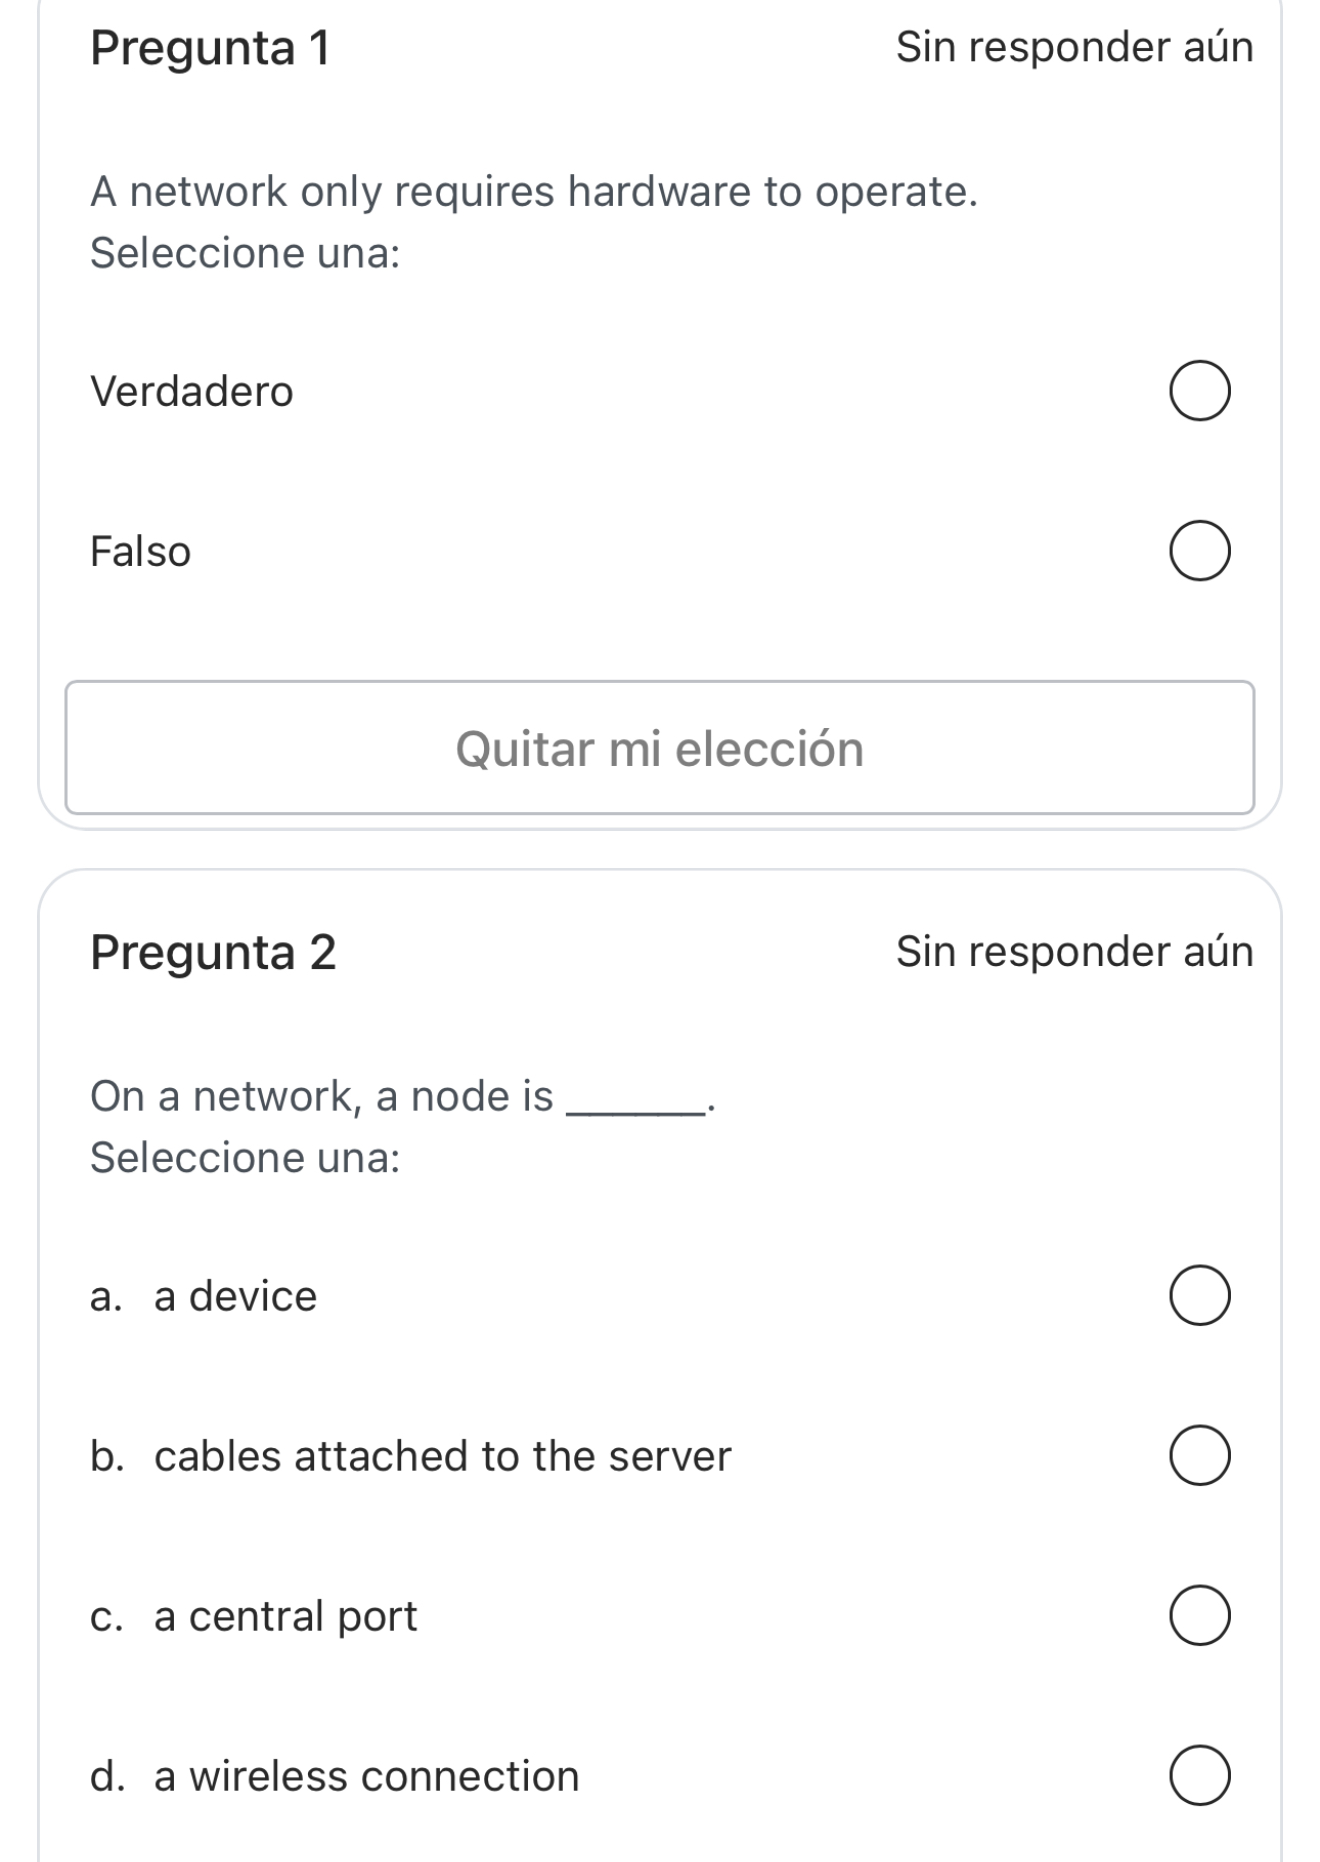Click the Falso answer label
Image resolution: width=1320 pixels, height=1862 pixels.
tap(139, 548)
